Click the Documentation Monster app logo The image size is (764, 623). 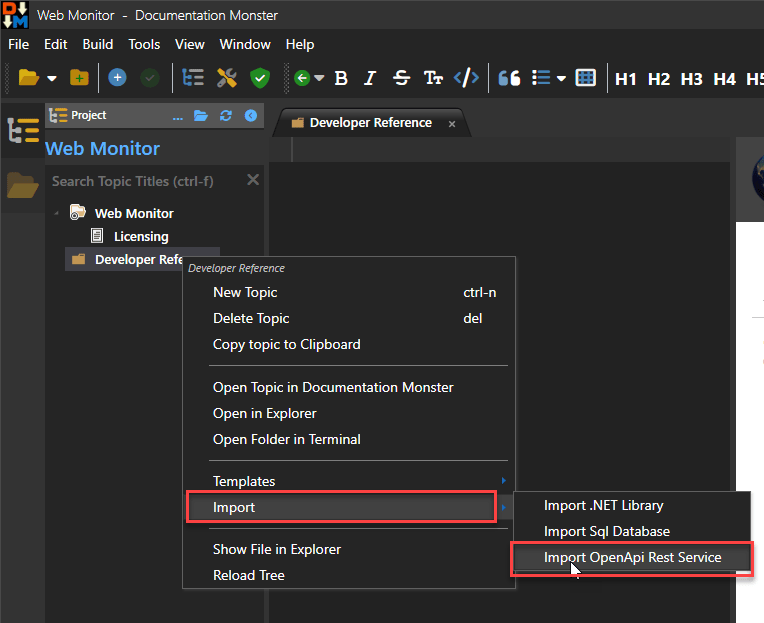tap(15, 15)
